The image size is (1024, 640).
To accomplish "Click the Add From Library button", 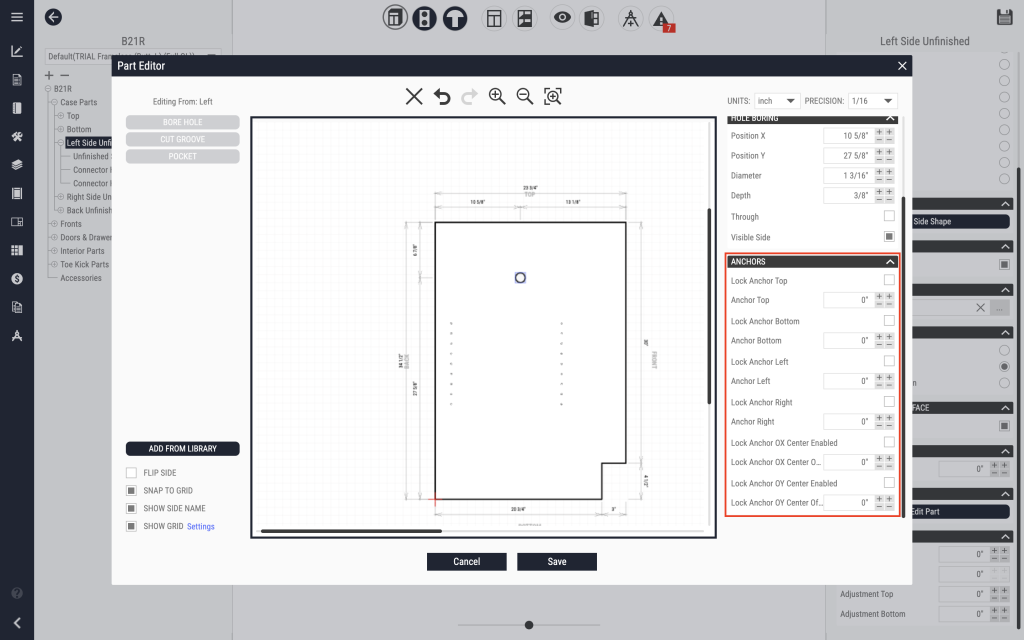I will [x=182, y=449].
